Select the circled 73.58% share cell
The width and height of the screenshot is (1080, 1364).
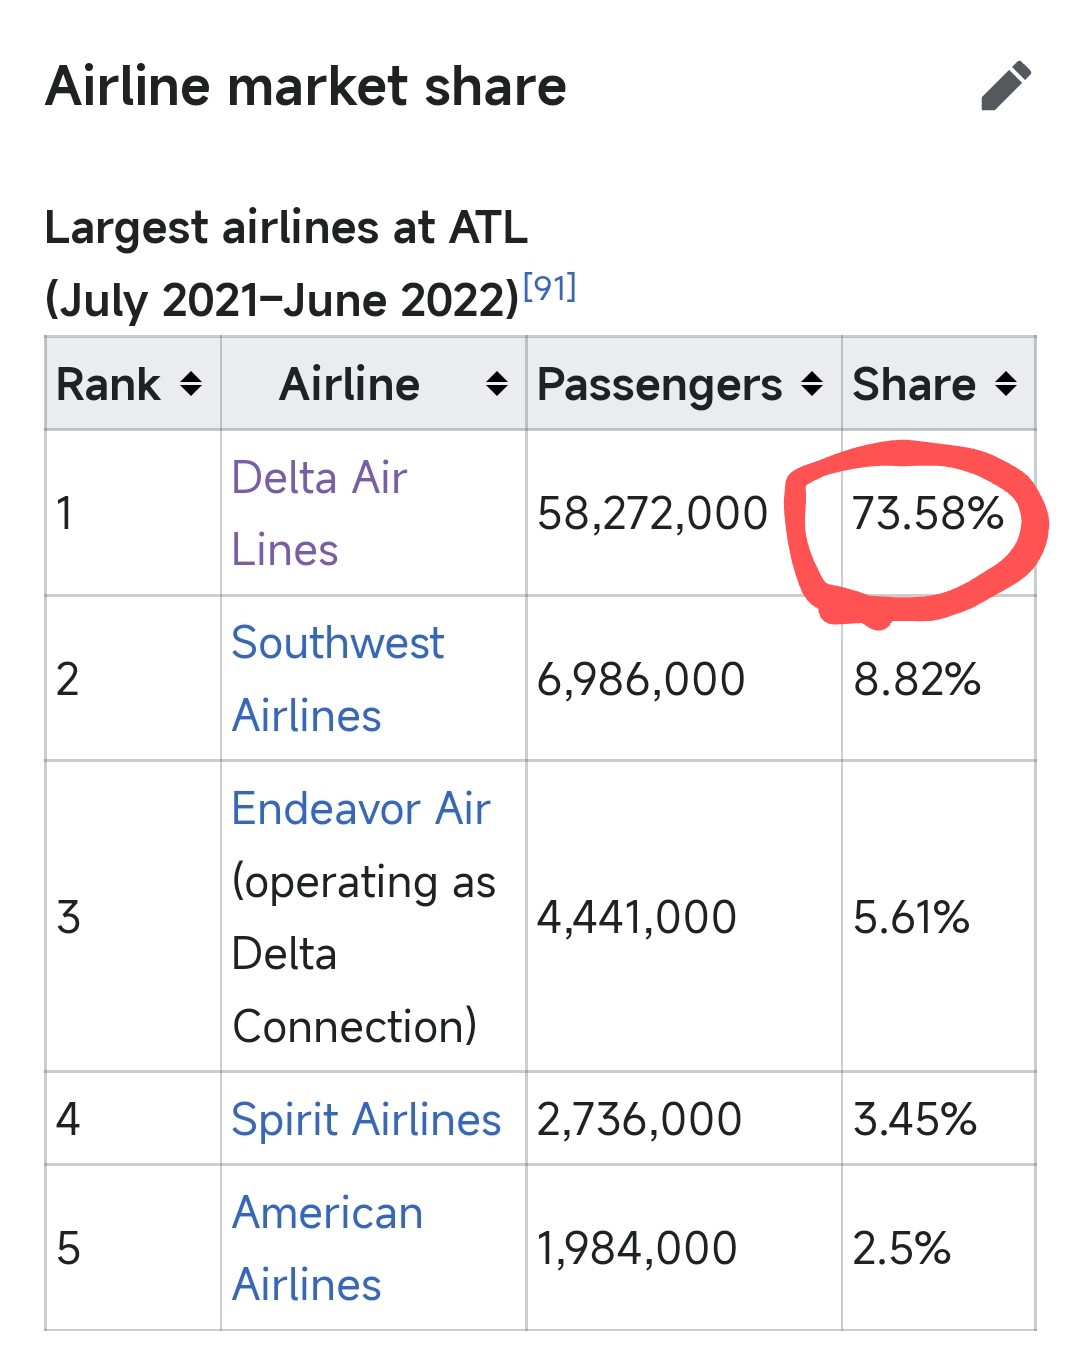click(x=927, y=514)
